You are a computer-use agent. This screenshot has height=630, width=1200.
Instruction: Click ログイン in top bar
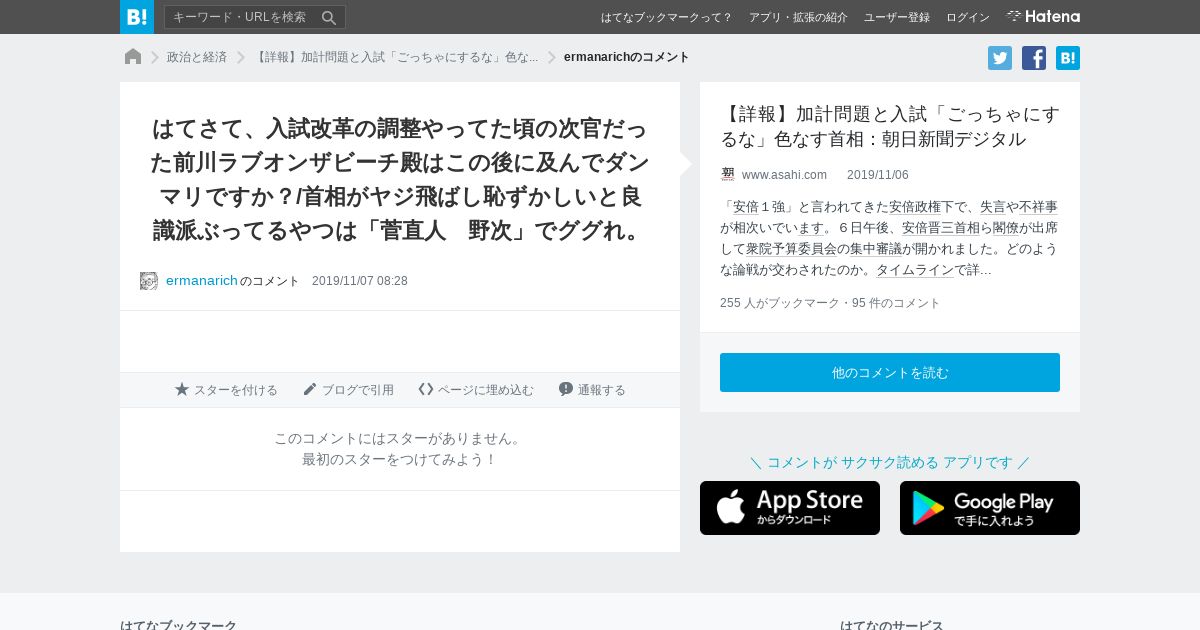pyautogui.click(x=968, y=17)
